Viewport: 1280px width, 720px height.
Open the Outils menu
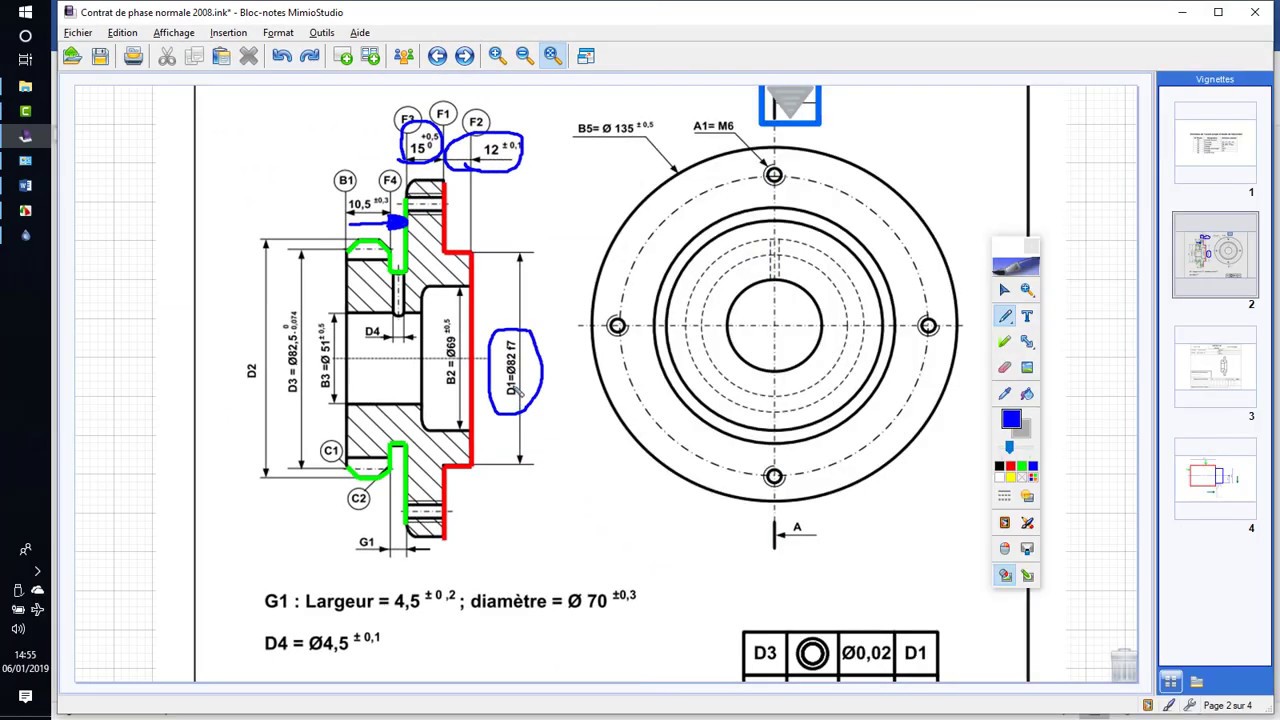point(321,33)
